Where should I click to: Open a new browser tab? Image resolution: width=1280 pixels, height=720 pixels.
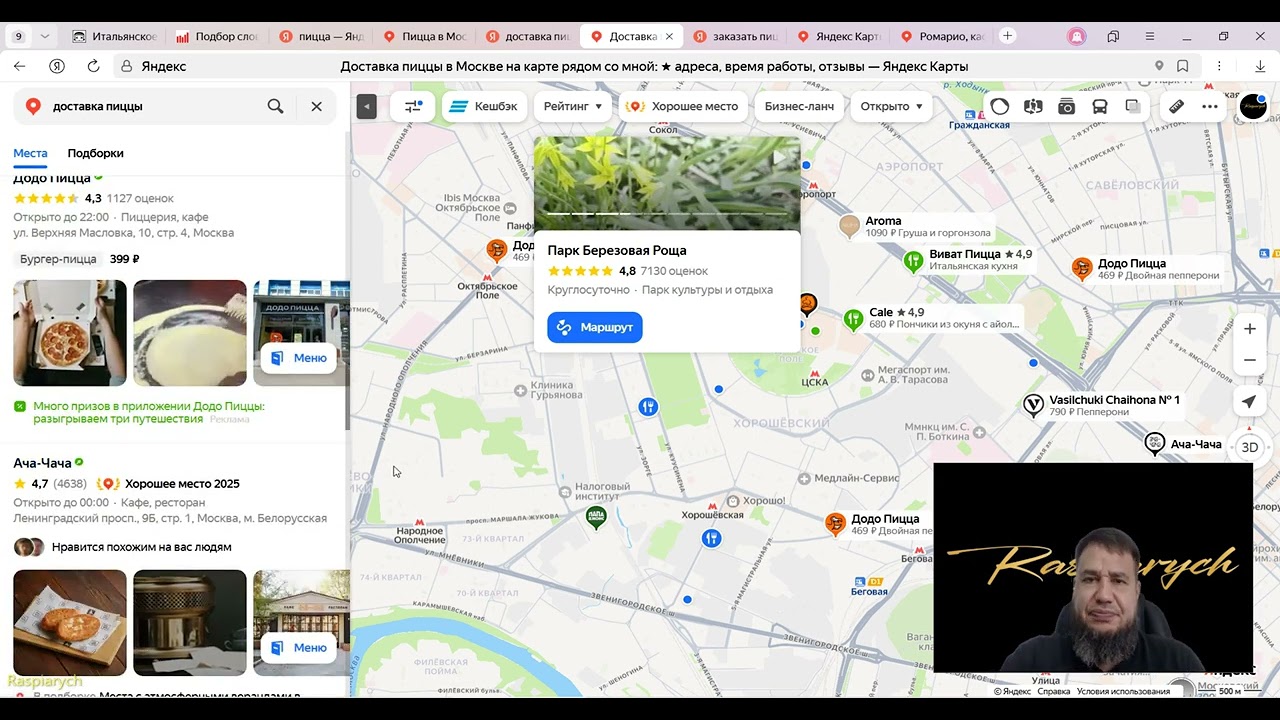(x=1007, y=36)
